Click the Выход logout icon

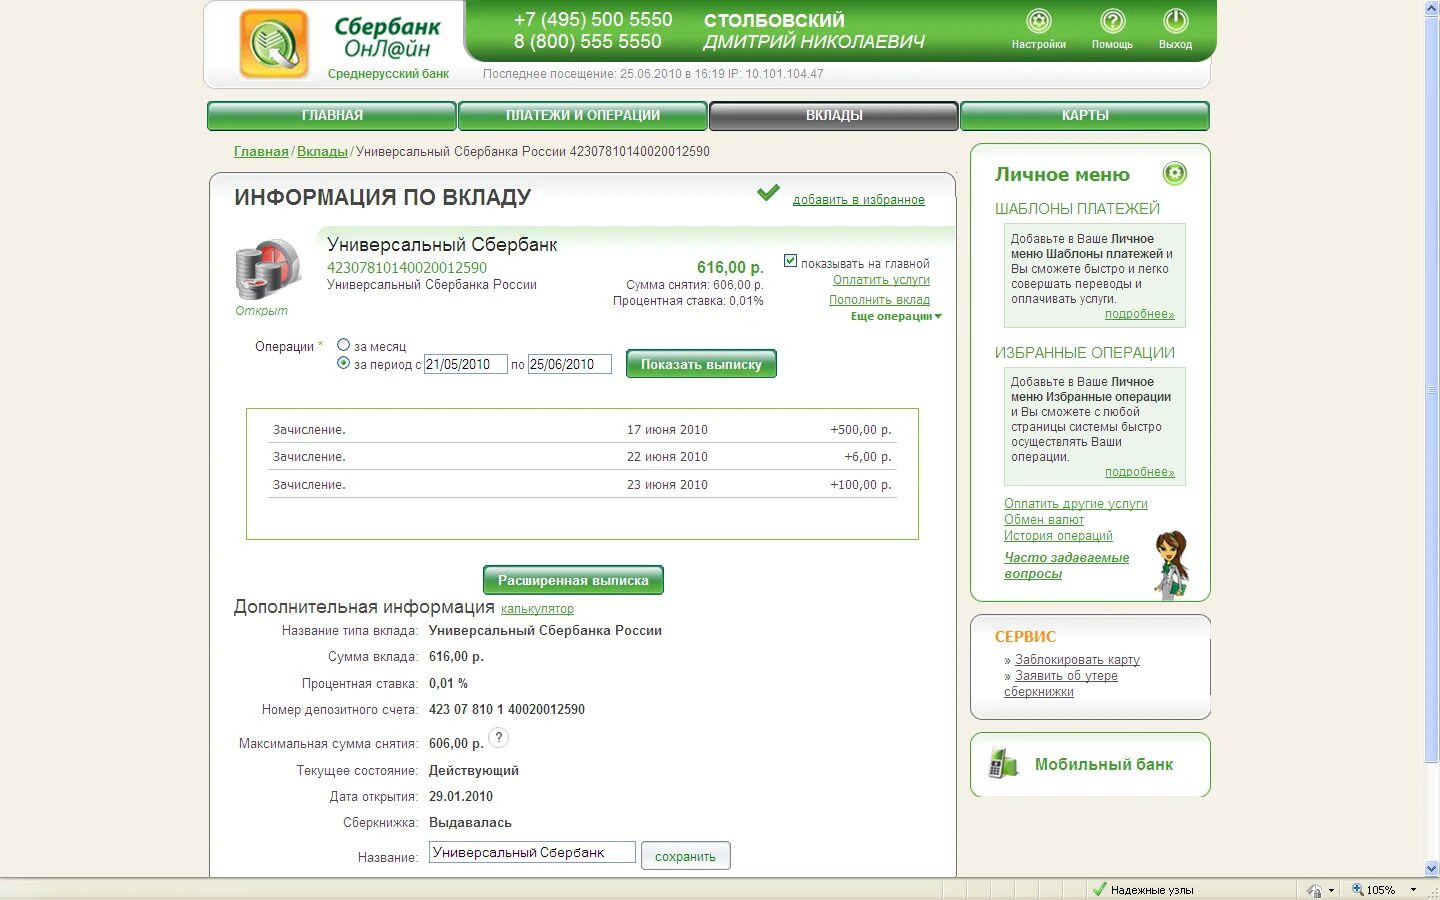pos(1175,21)
